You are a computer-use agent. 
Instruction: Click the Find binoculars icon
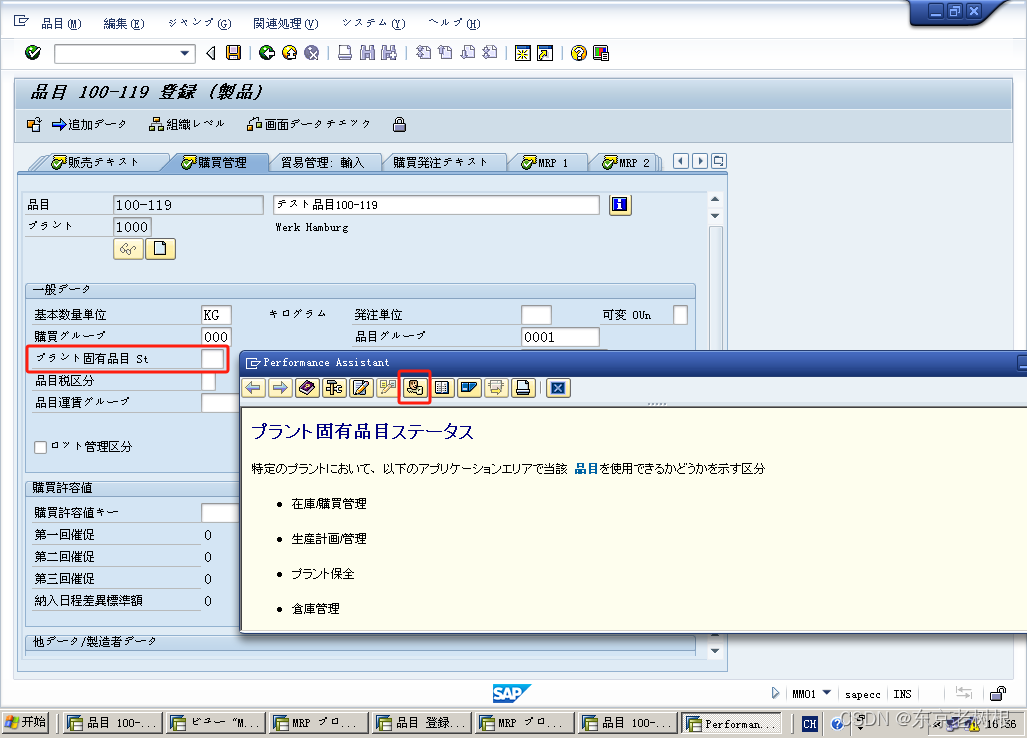[x=367, y=52]
